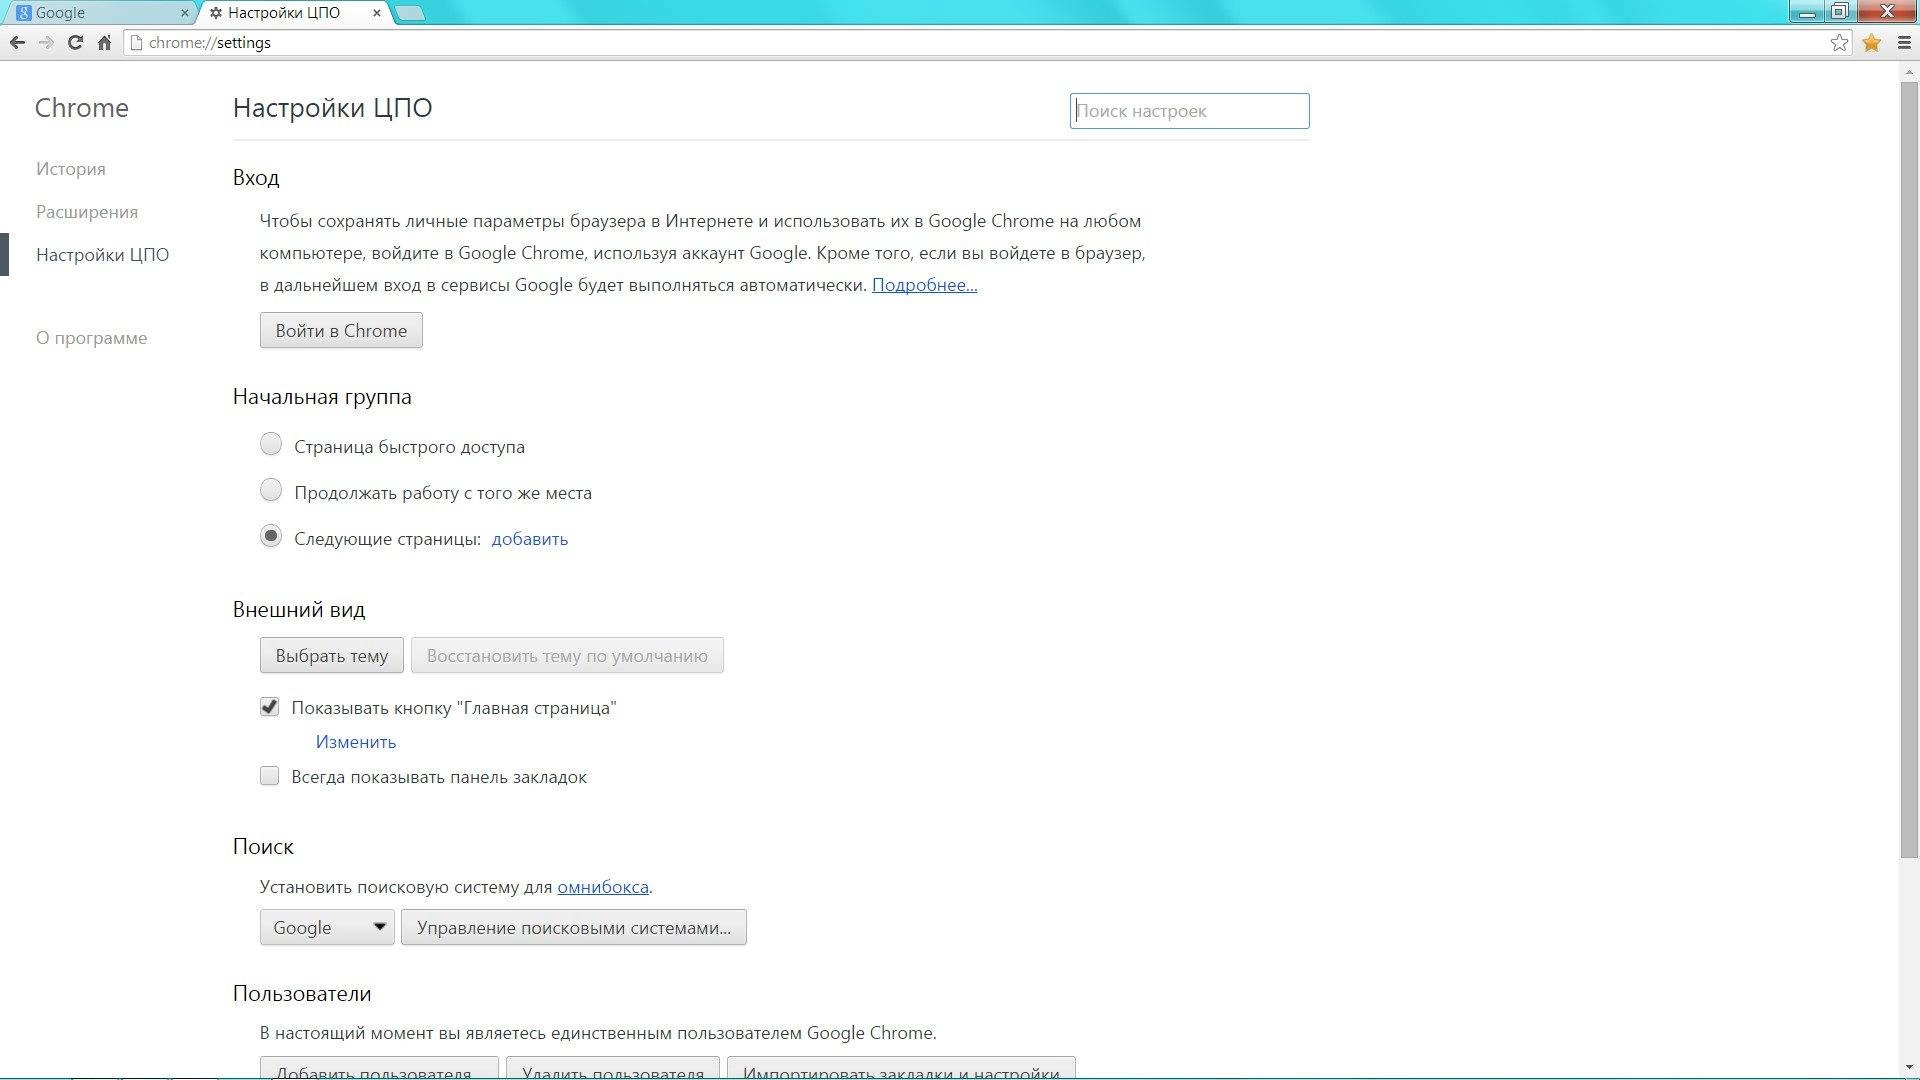Open the омнибокса link

click(603, 886)
